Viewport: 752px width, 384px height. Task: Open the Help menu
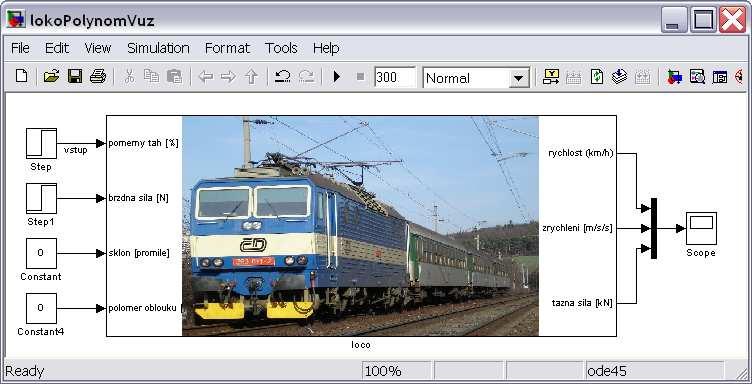tap(326, 48)
